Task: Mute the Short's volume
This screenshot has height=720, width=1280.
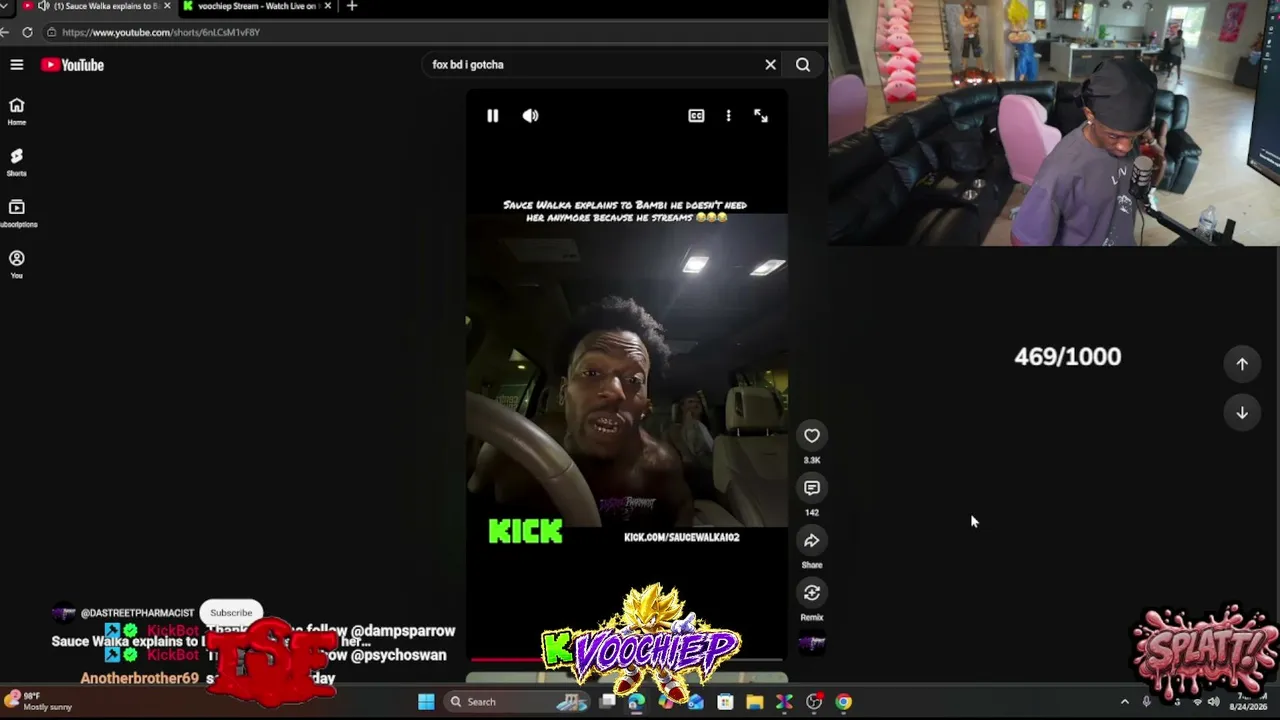Action: click(x=530, y=116)
